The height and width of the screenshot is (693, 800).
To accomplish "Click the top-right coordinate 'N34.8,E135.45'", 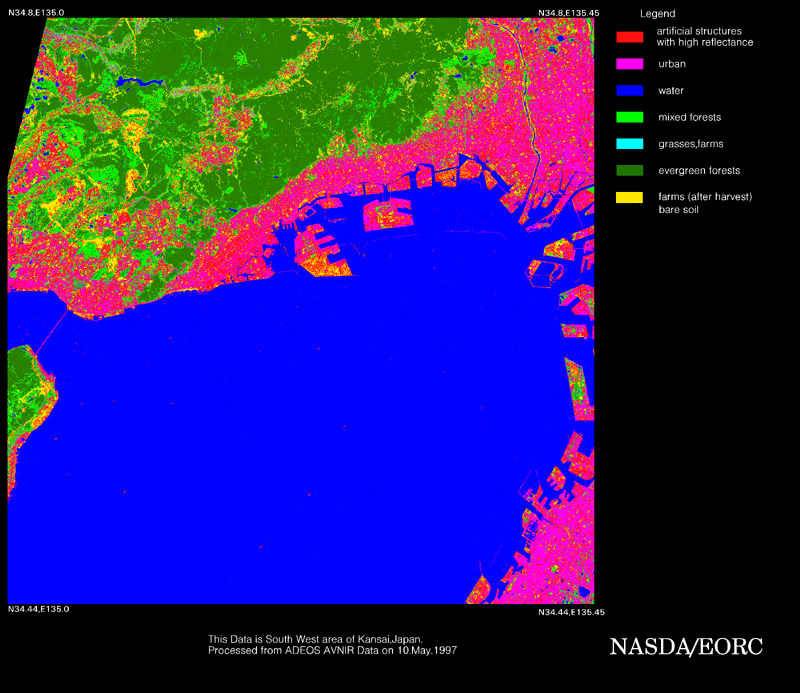I will [x=569, y=13].
